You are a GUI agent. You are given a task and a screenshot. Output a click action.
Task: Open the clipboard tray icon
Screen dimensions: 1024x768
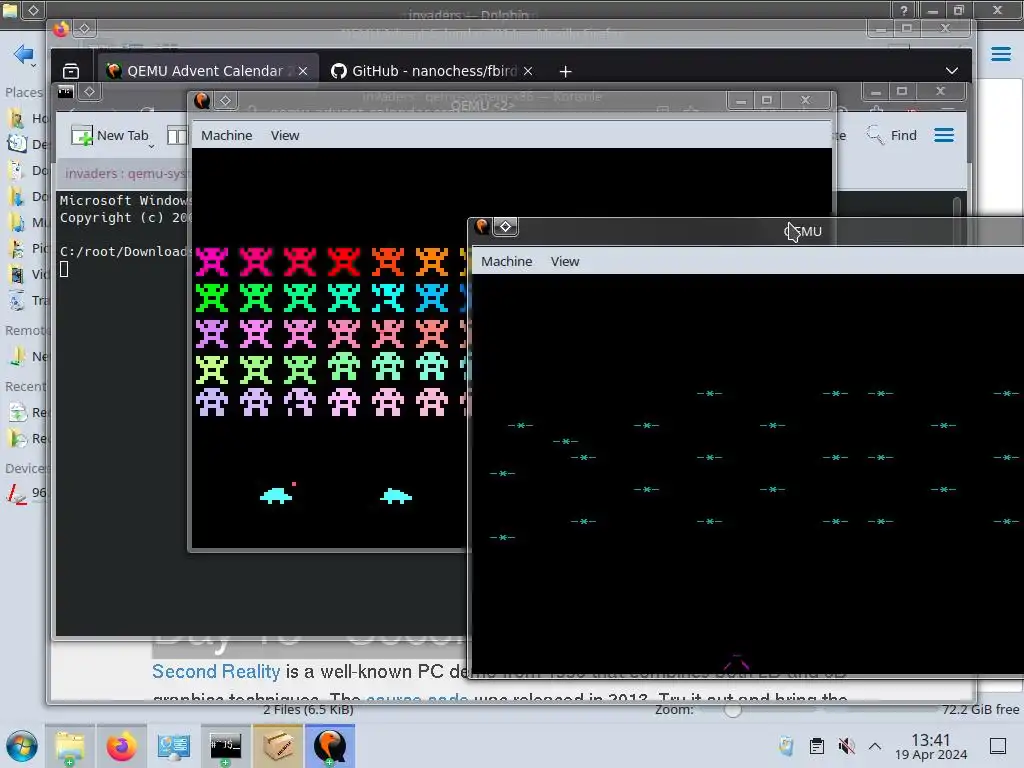[816, 746]
